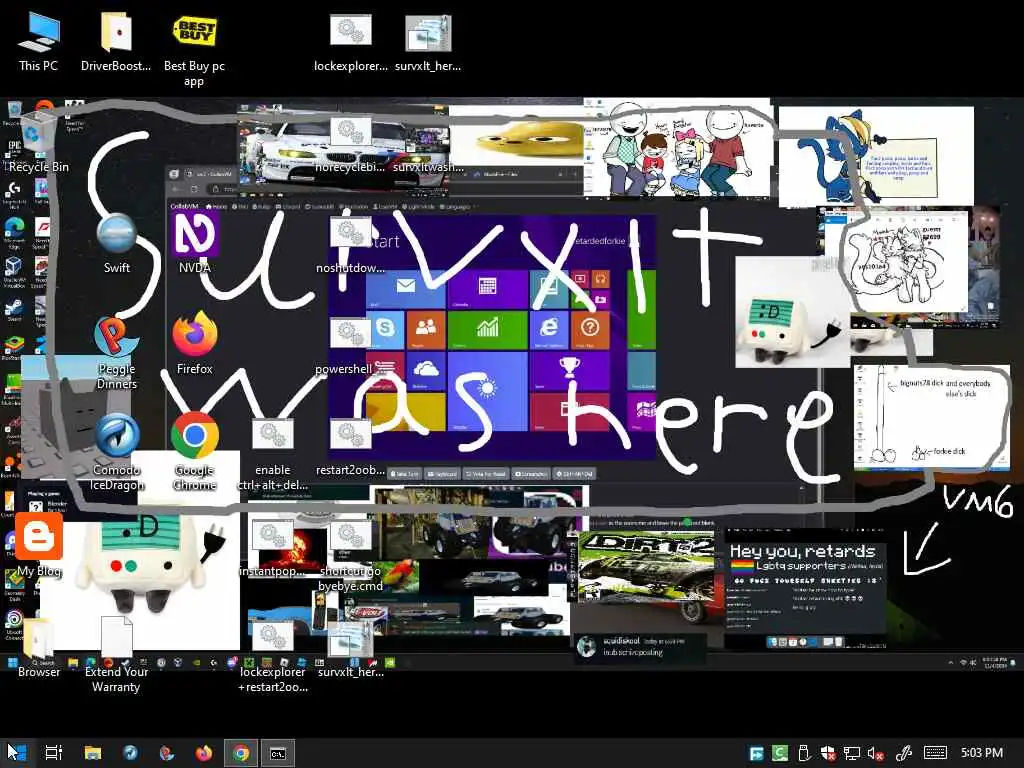1024x768 pixels.
Task: Open the Windows Start button
Action: coord(17,753)
